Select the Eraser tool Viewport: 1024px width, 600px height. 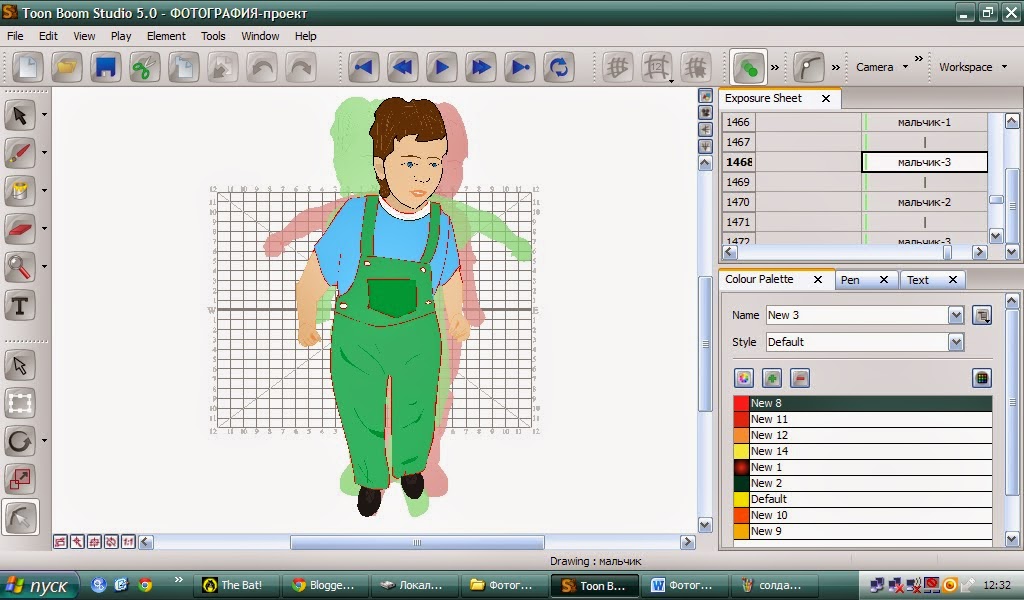coord(18,228)
